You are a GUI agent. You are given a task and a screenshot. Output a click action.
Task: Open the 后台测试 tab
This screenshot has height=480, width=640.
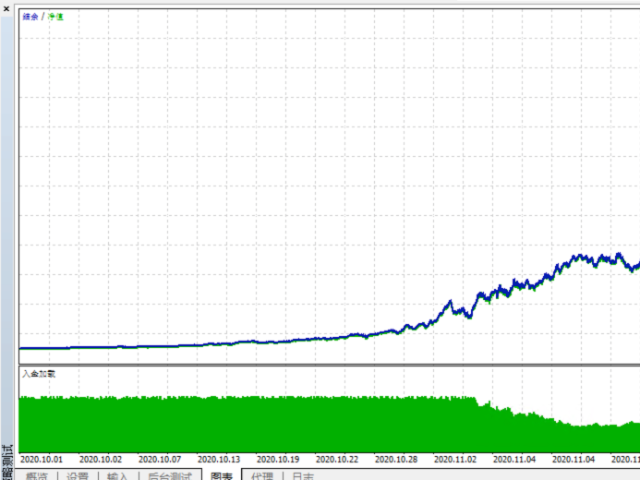point(169,476)
